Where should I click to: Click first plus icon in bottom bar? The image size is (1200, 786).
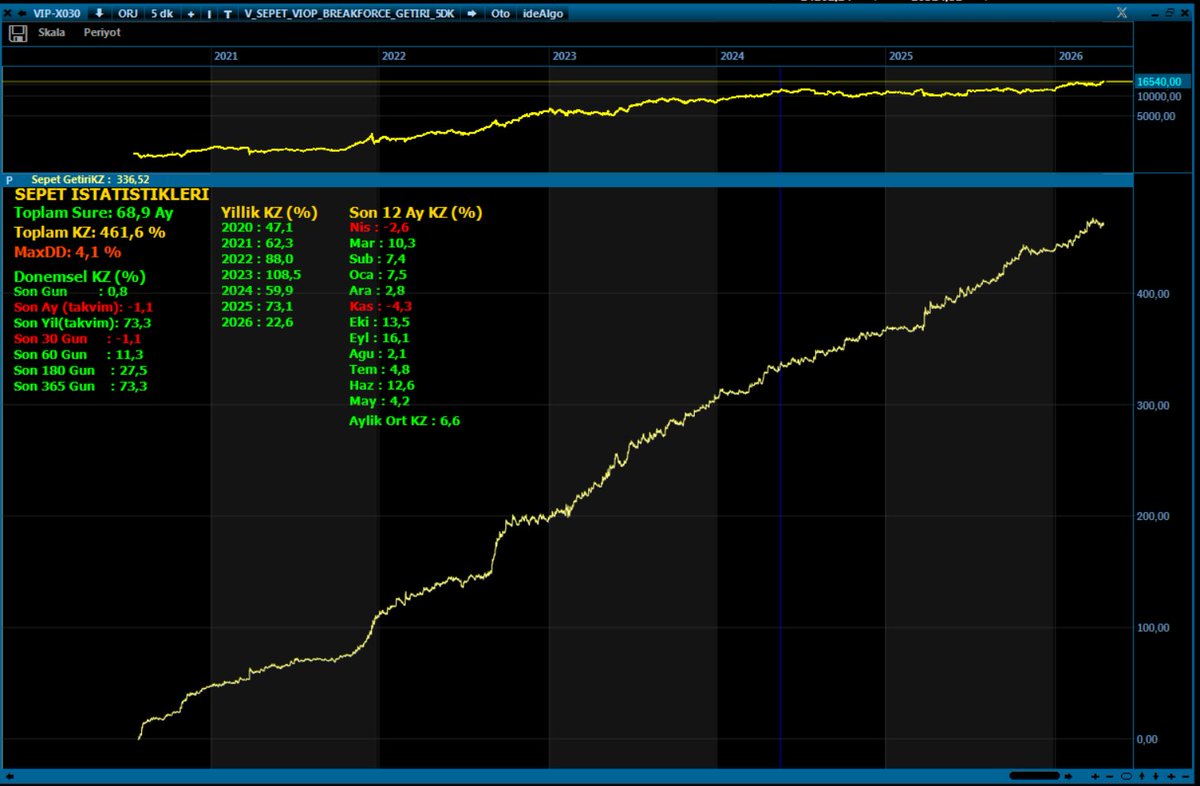pyautogui.click(x=1095, y=777)
